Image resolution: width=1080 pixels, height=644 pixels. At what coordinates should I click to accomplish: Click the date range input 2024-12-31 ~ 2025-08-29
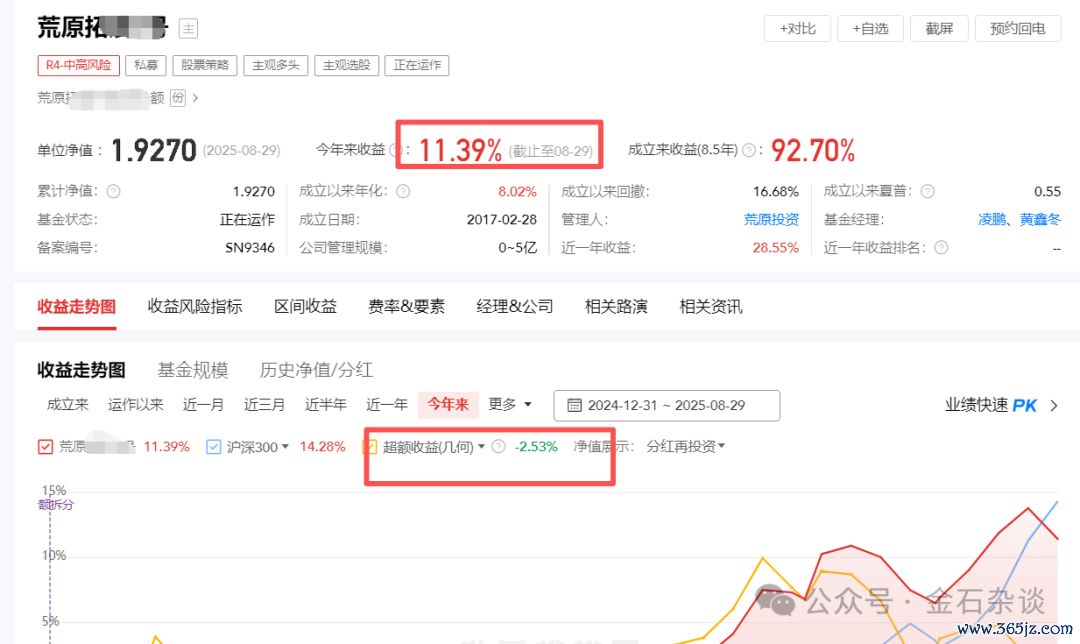click(x=667, y=405)
